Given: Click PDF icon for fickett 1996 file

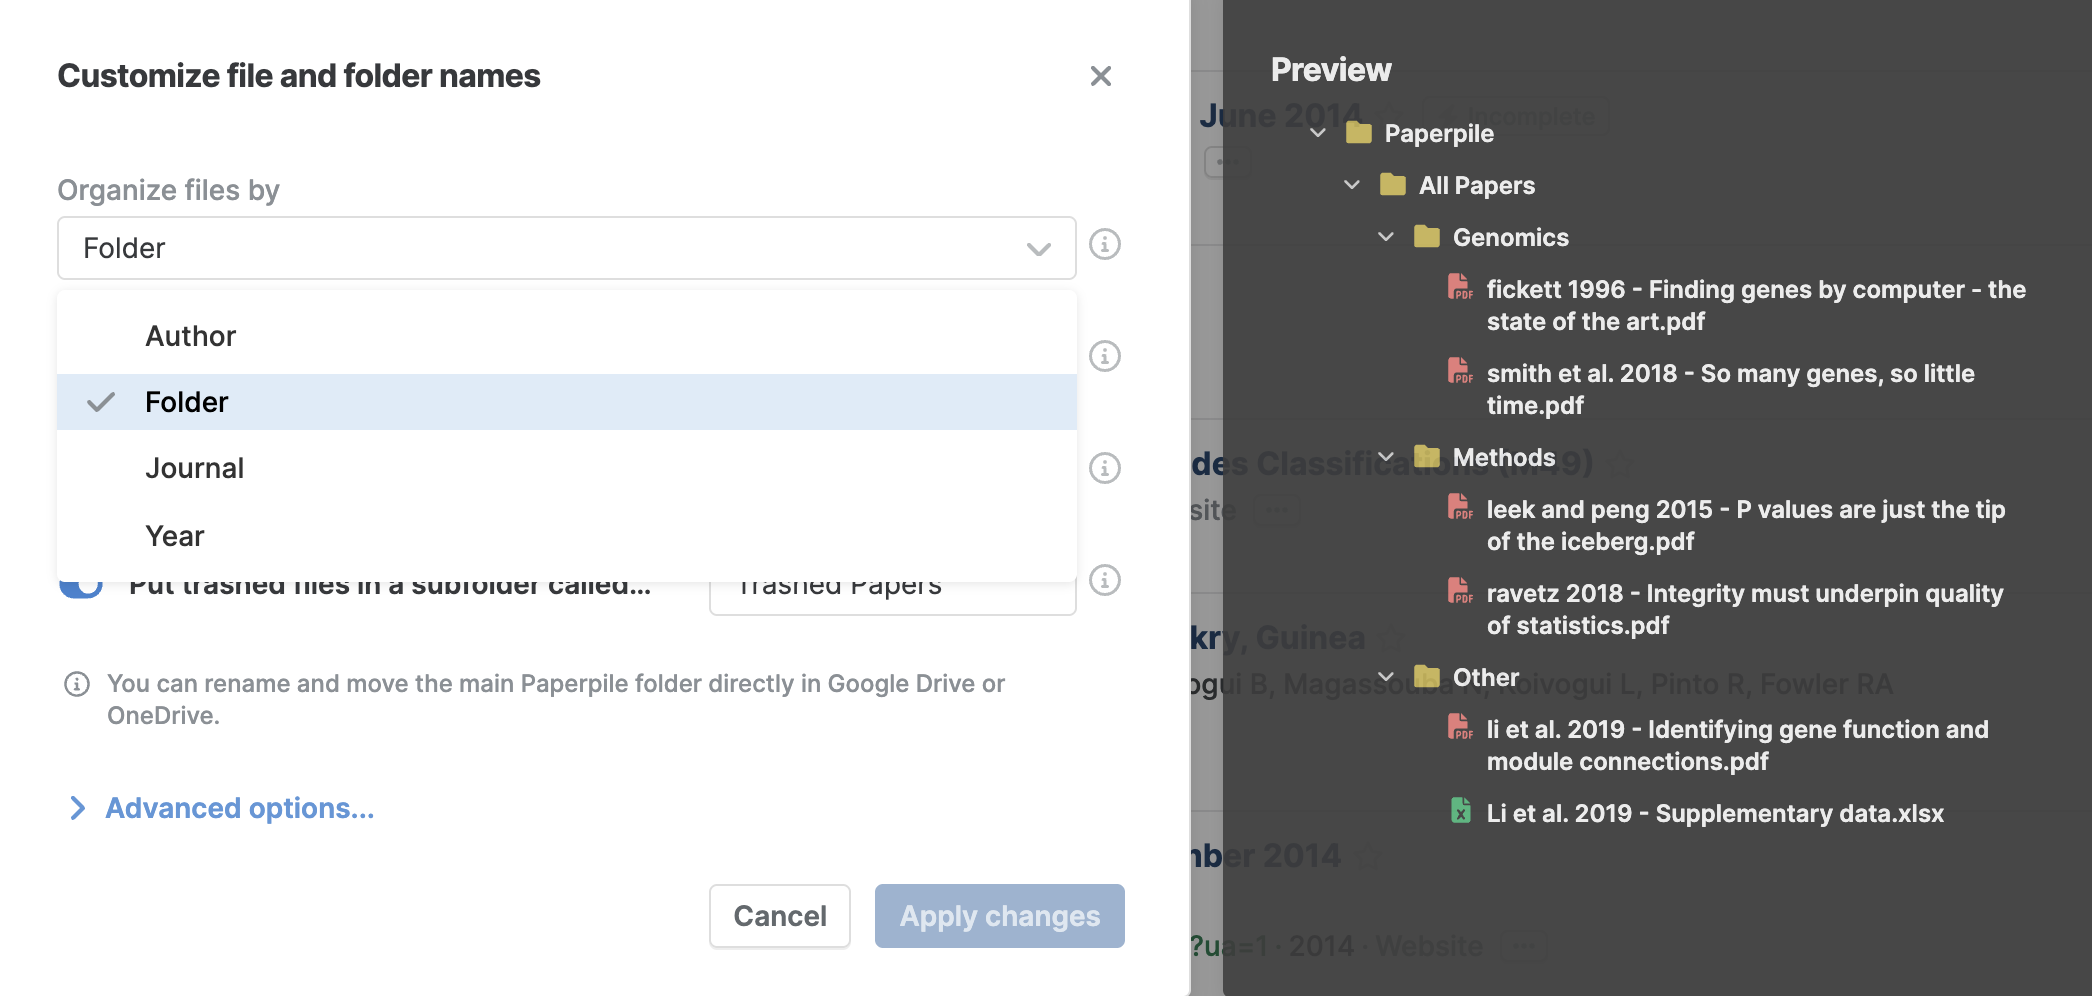Looking at the screenshot, I should click(x=1460, y=288).
